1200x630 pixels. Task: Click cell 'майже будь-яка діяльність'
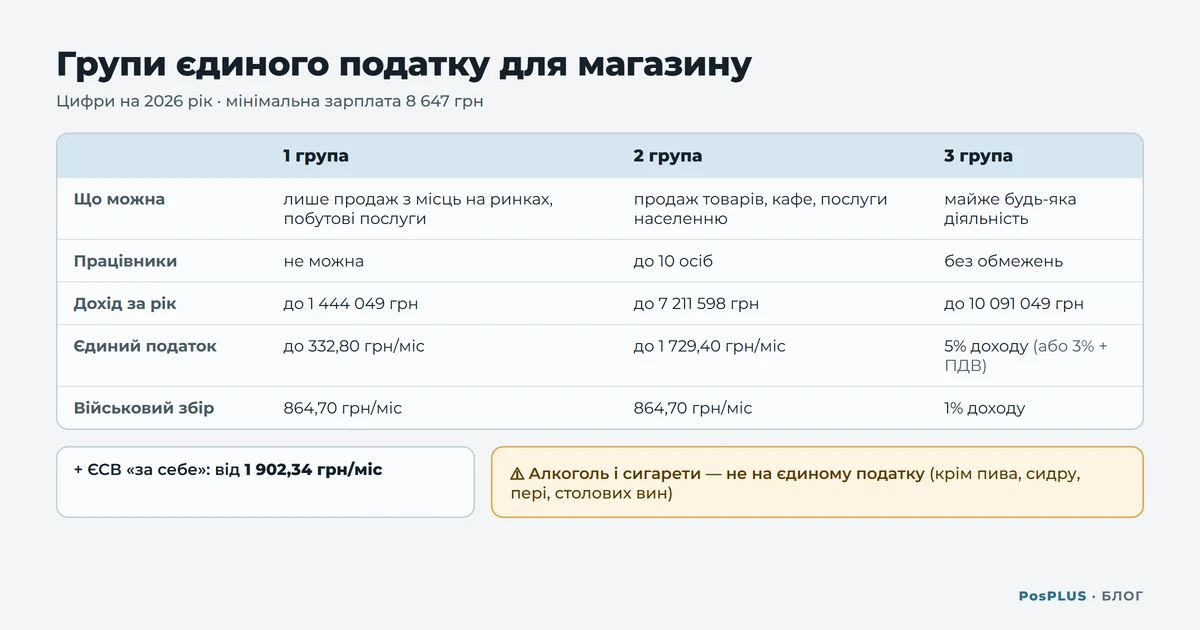point(1011,209)
